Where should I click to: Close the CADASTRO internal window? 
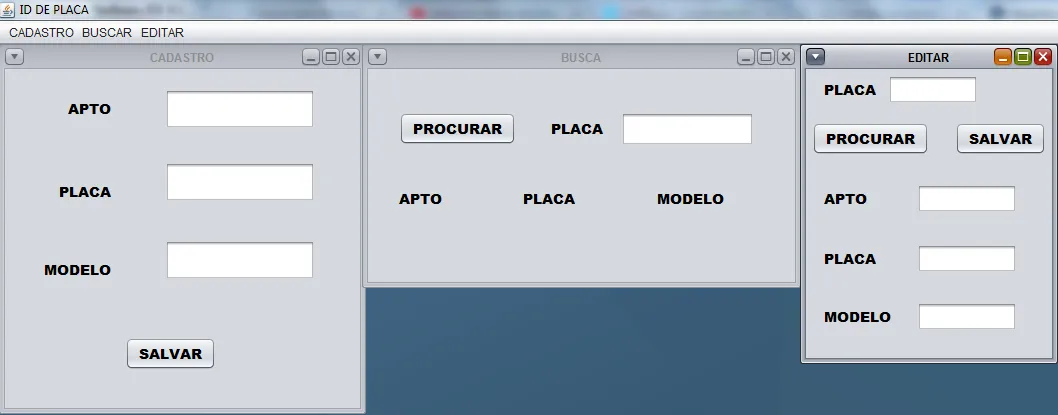(350, 57)
